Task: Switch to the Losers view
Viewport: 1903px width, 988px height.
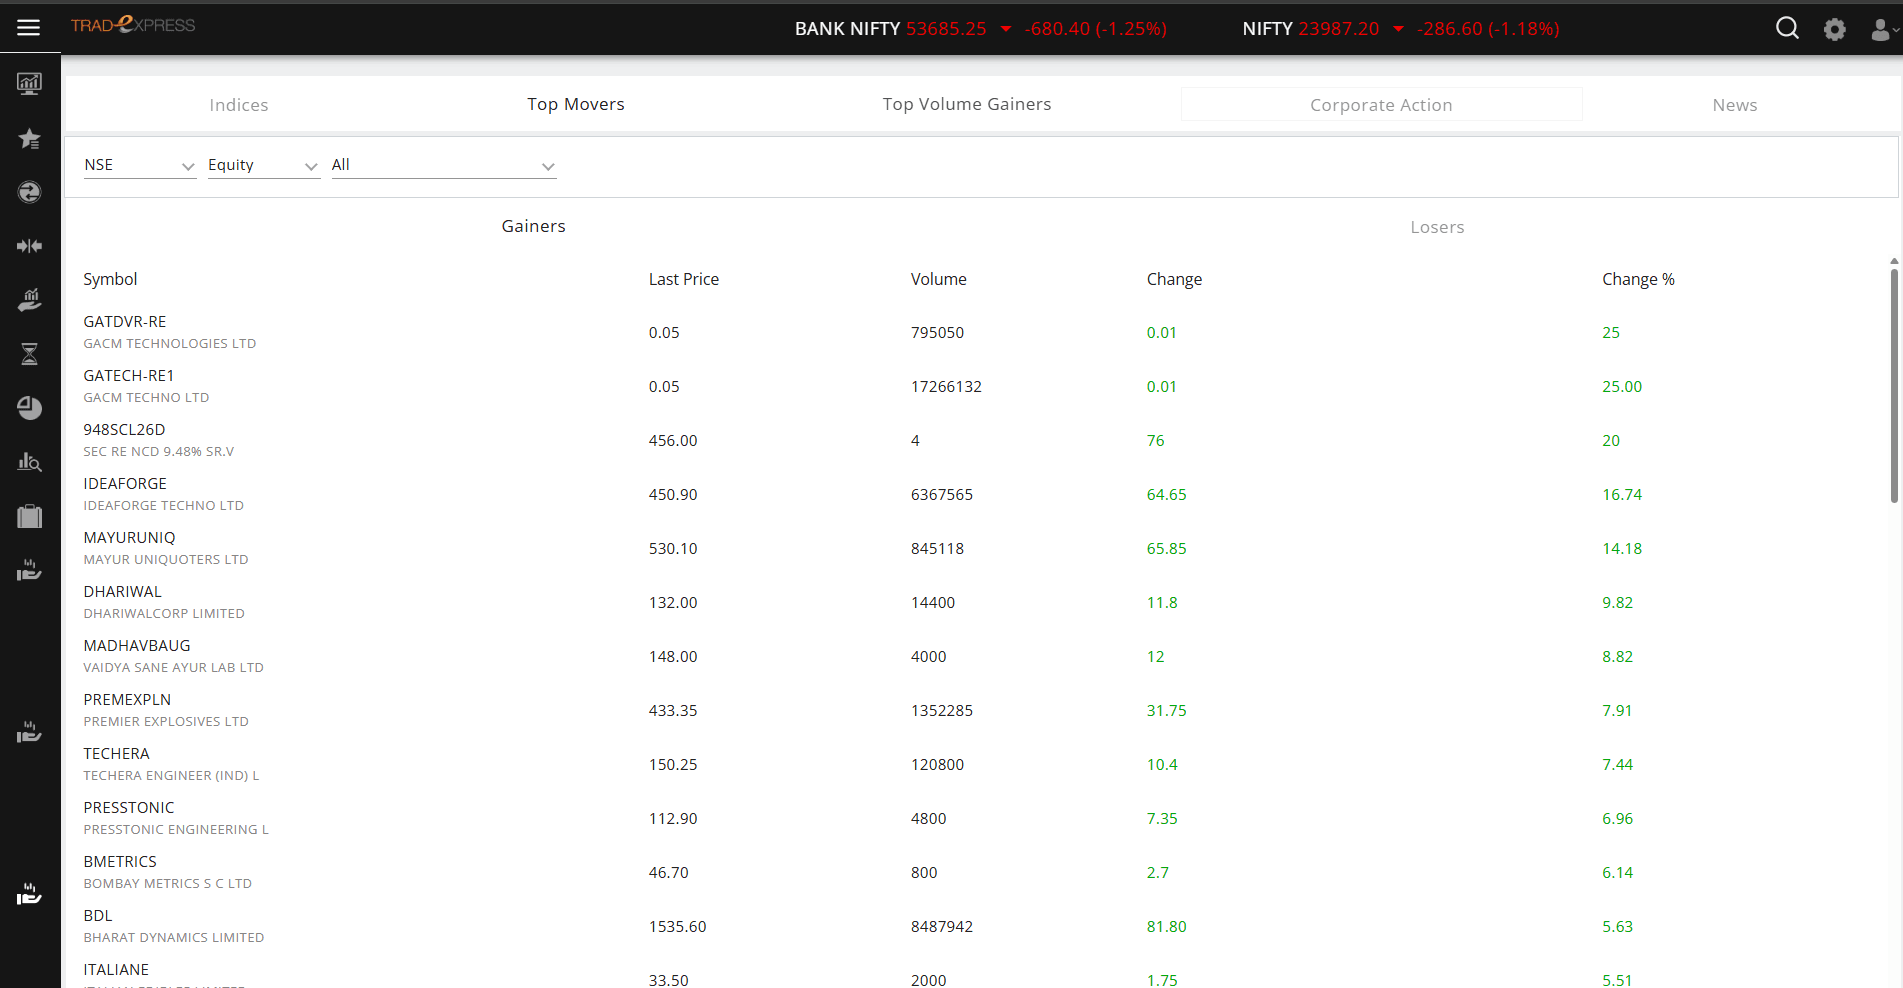Action: point(1437,226)
